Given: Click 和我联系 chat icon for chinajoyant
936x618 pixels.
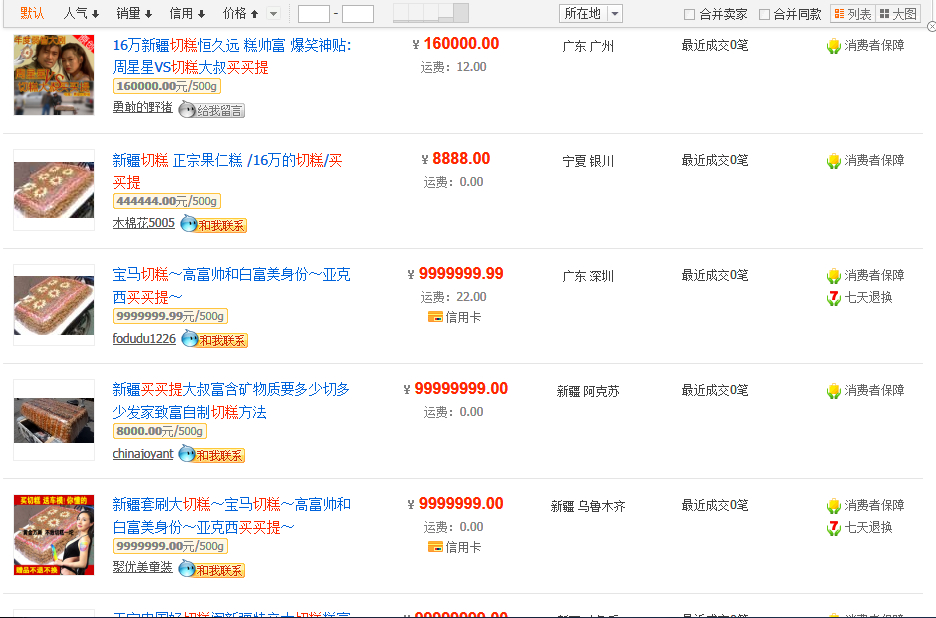Looking at the screenshot, I should pos(212,455).
